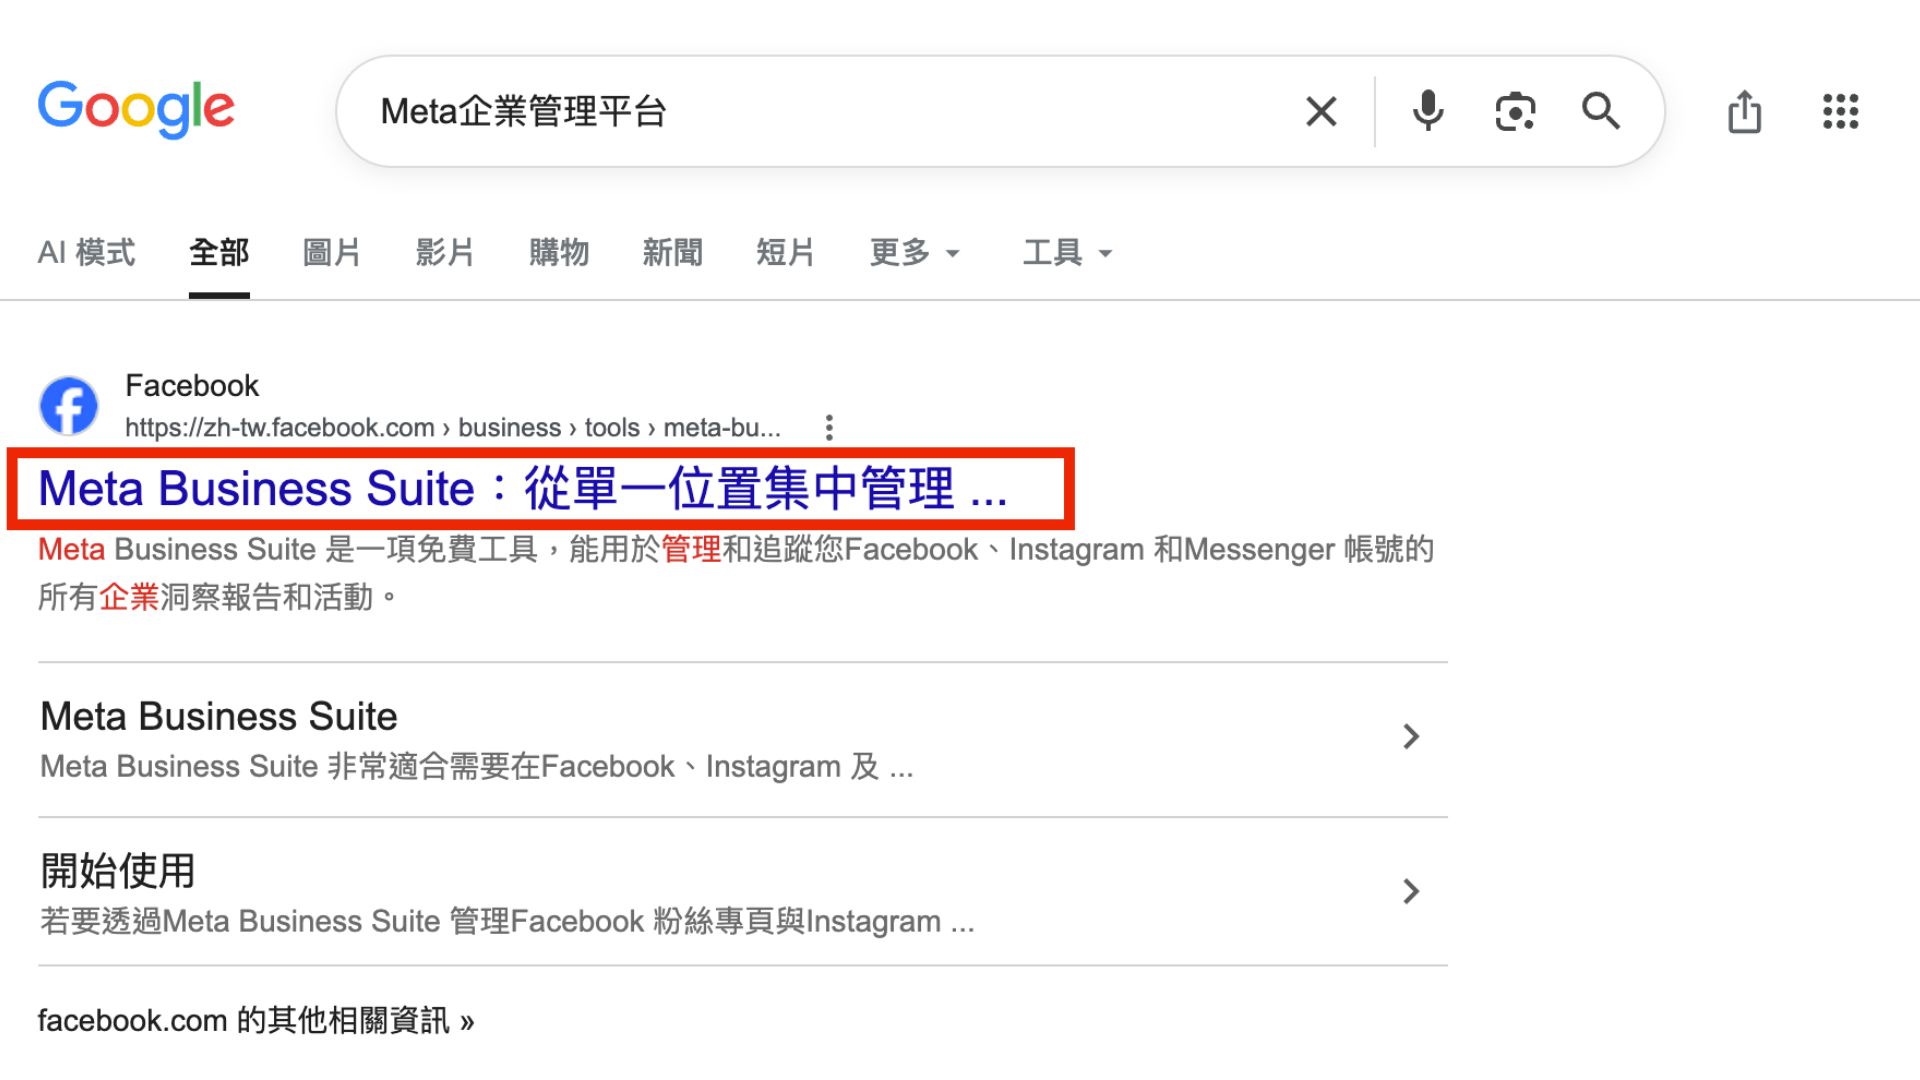Expand the 工具 dropdown

[1067, 253]
